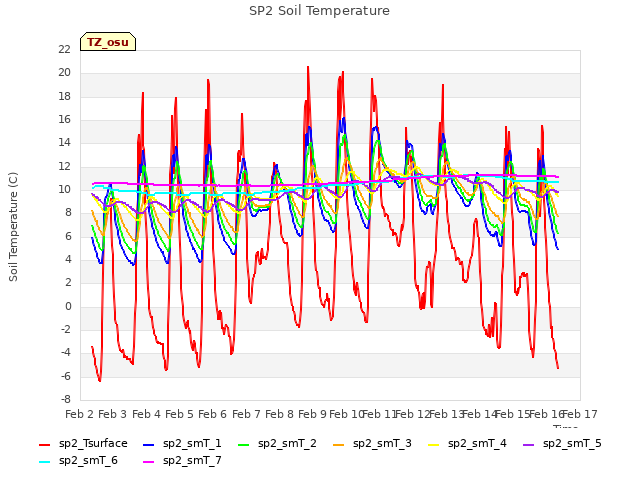640x480 pixels.
Task: Toggle the sp2_smT_1 legend entry
Action: click(x=182, y=444)
